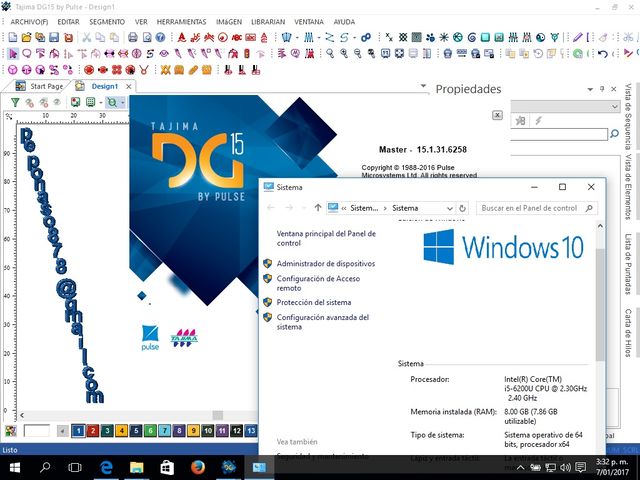Switch to the Start Page tab
The width and height of the screenshot is (640, 480).
40,86
